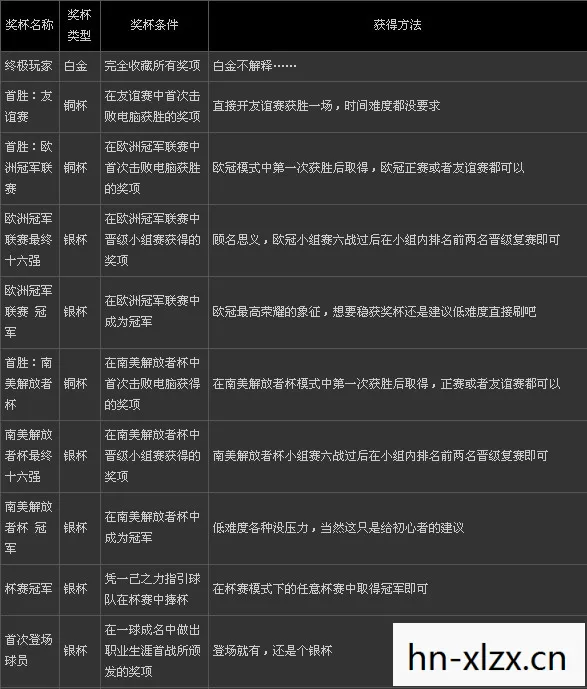Click 银杯 in the 首次登场球员 row
The image size is (587, 689).
click(76, 651)
